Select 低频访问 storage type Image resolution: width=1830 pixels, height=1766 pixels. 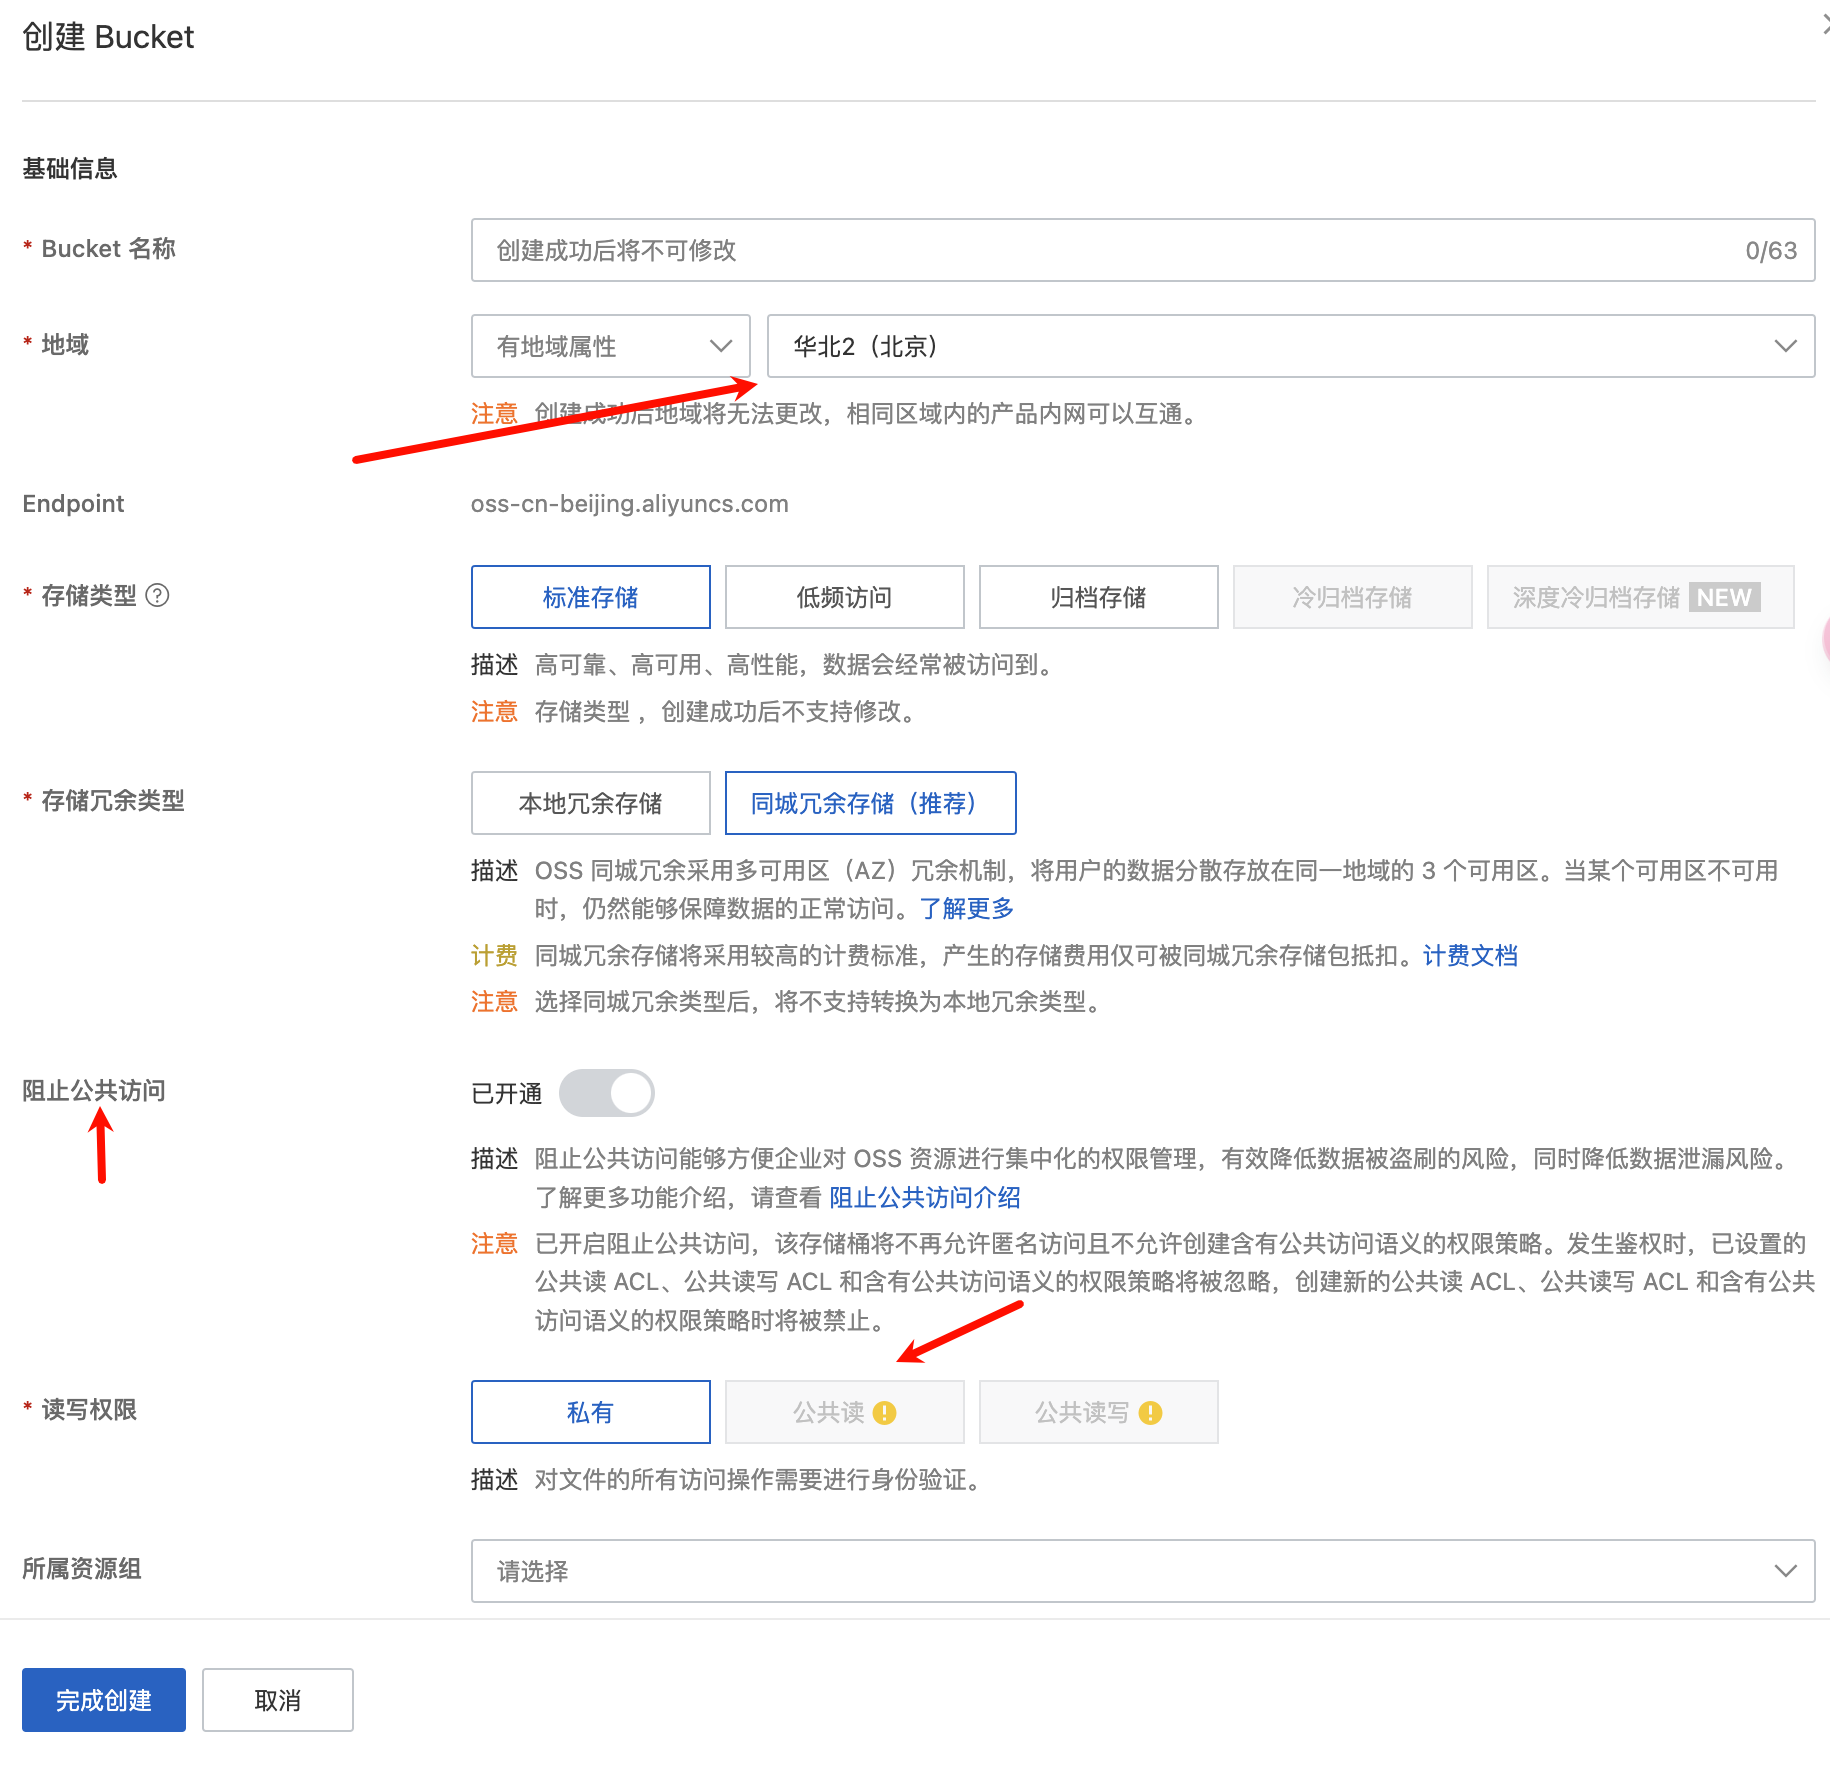click(844, 597)
